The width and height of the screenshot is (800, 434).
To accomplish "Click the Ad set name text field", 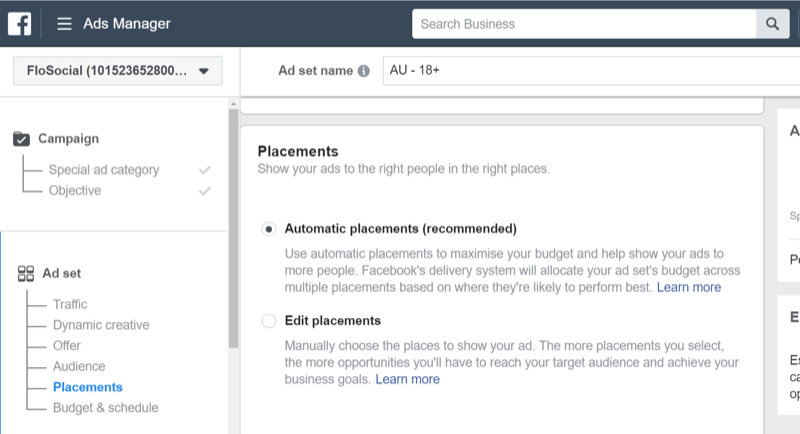I will 590,72.
